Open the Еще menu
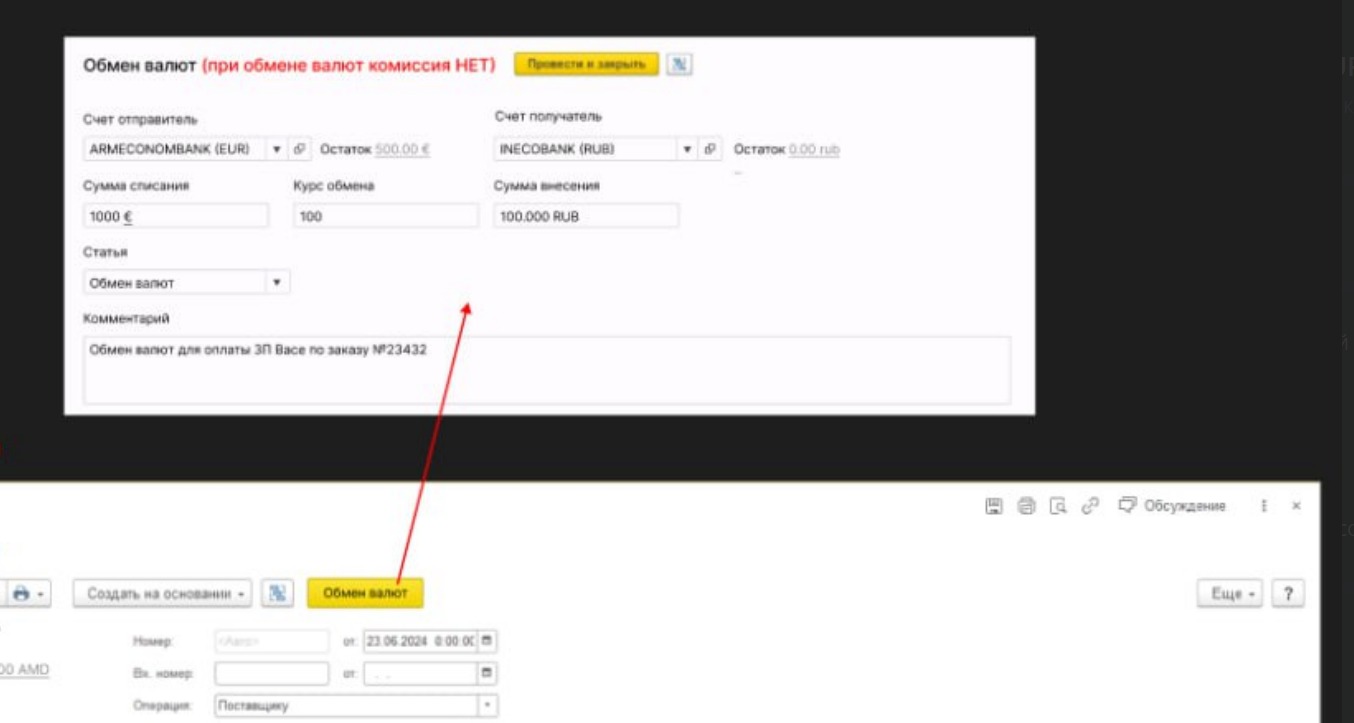Viewport: 1354px width, 723px height. tap(1230, 593)
